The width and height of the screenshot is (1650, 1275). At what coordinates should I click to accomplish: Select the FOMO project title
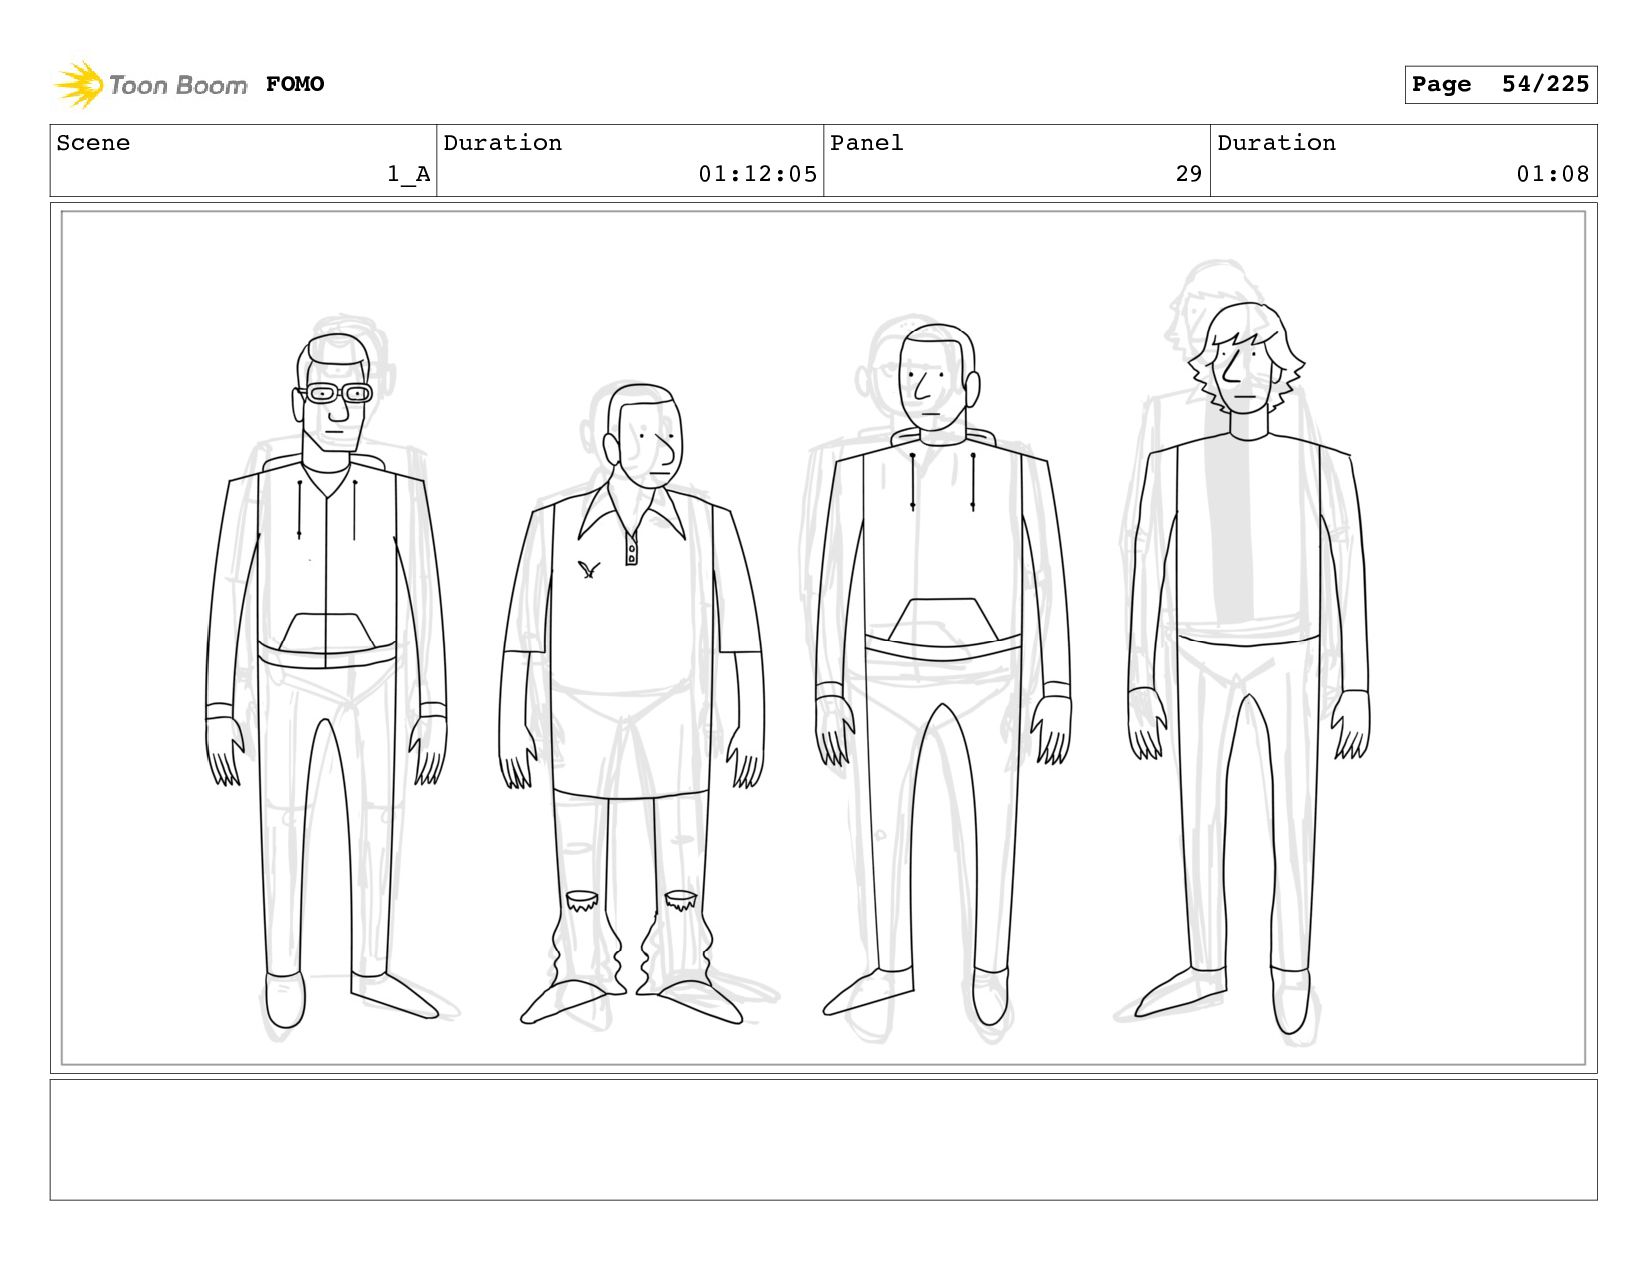[x=295, y=84]
